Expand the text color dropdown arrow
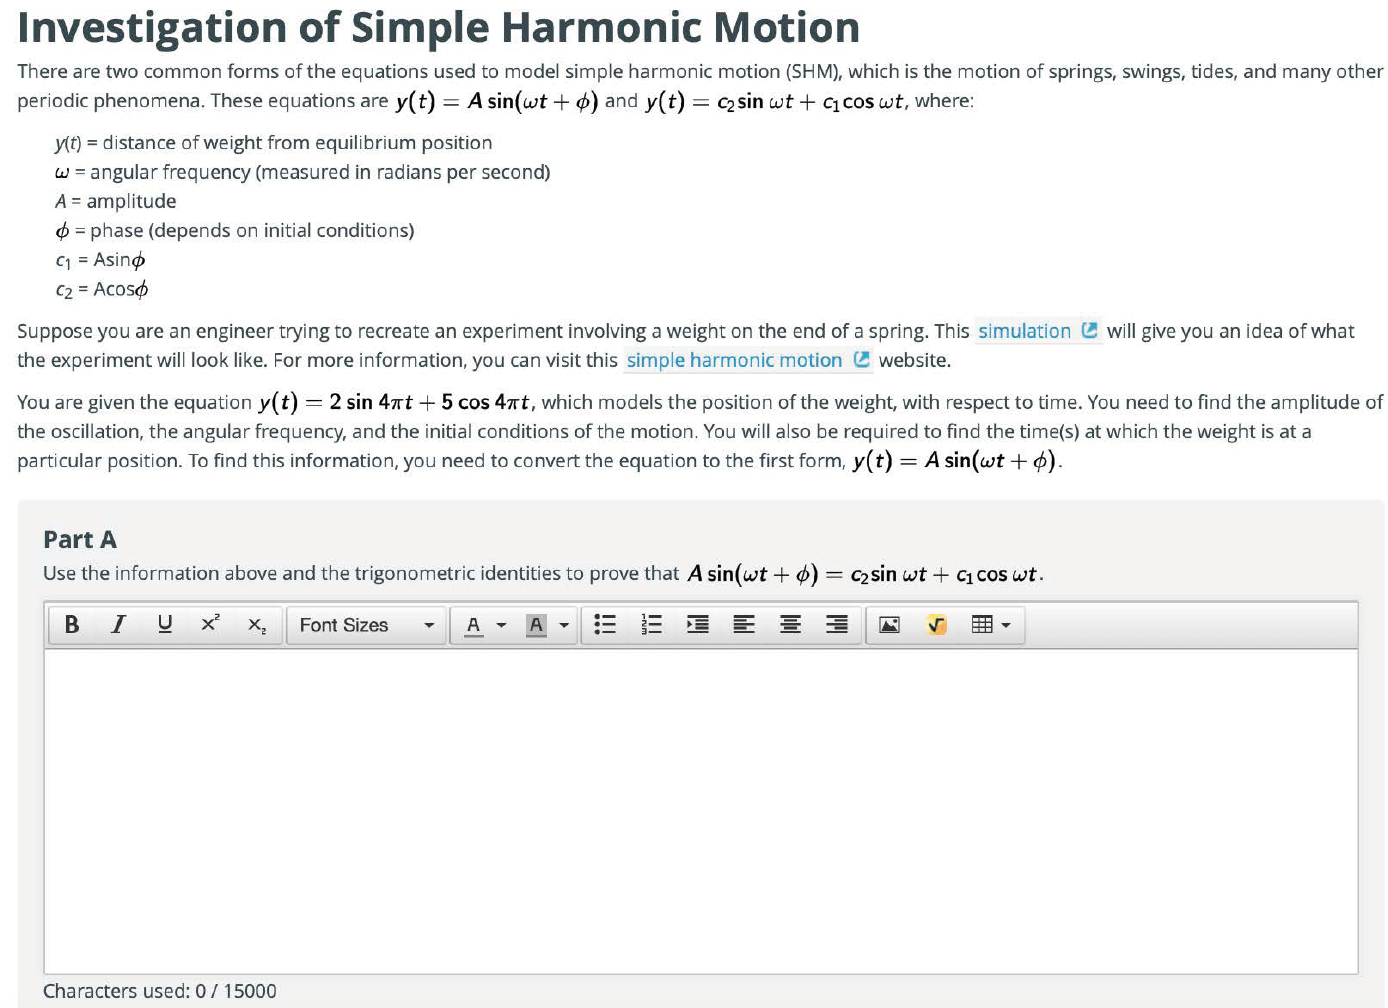 (502, 625)
